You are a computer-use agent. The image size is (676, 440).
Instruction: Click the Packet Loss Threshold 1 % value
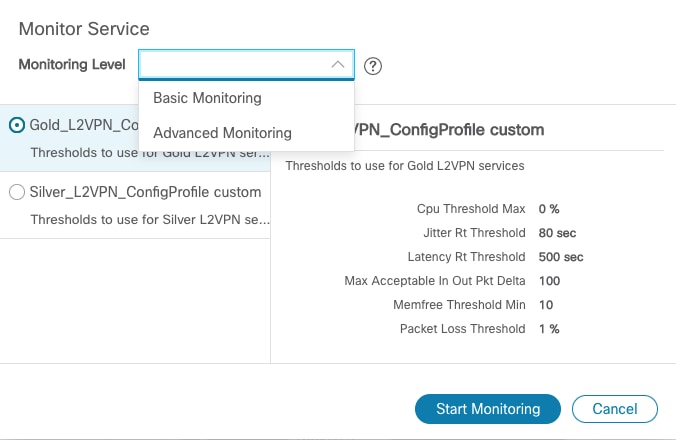pyautogui.click(x=549, y=329)
